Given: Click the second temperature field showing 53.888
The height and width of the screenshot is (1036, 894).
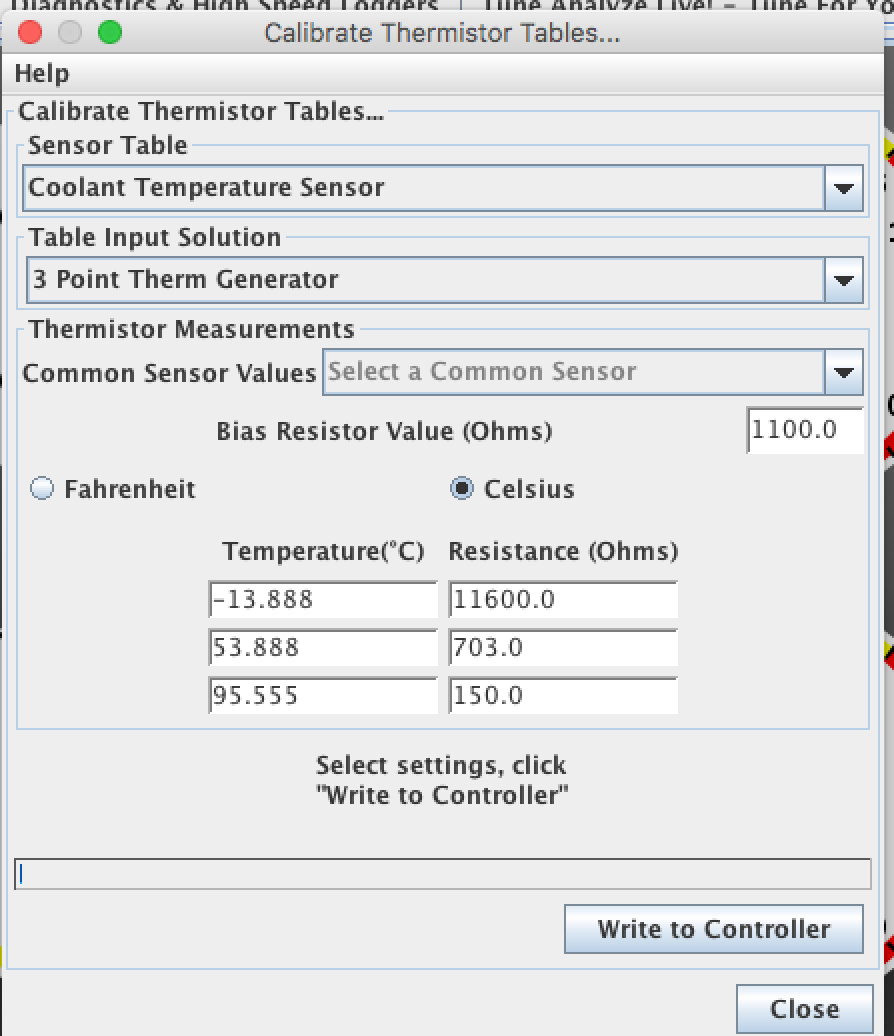Looking at the screenshot, I should [x=323, y=648].
